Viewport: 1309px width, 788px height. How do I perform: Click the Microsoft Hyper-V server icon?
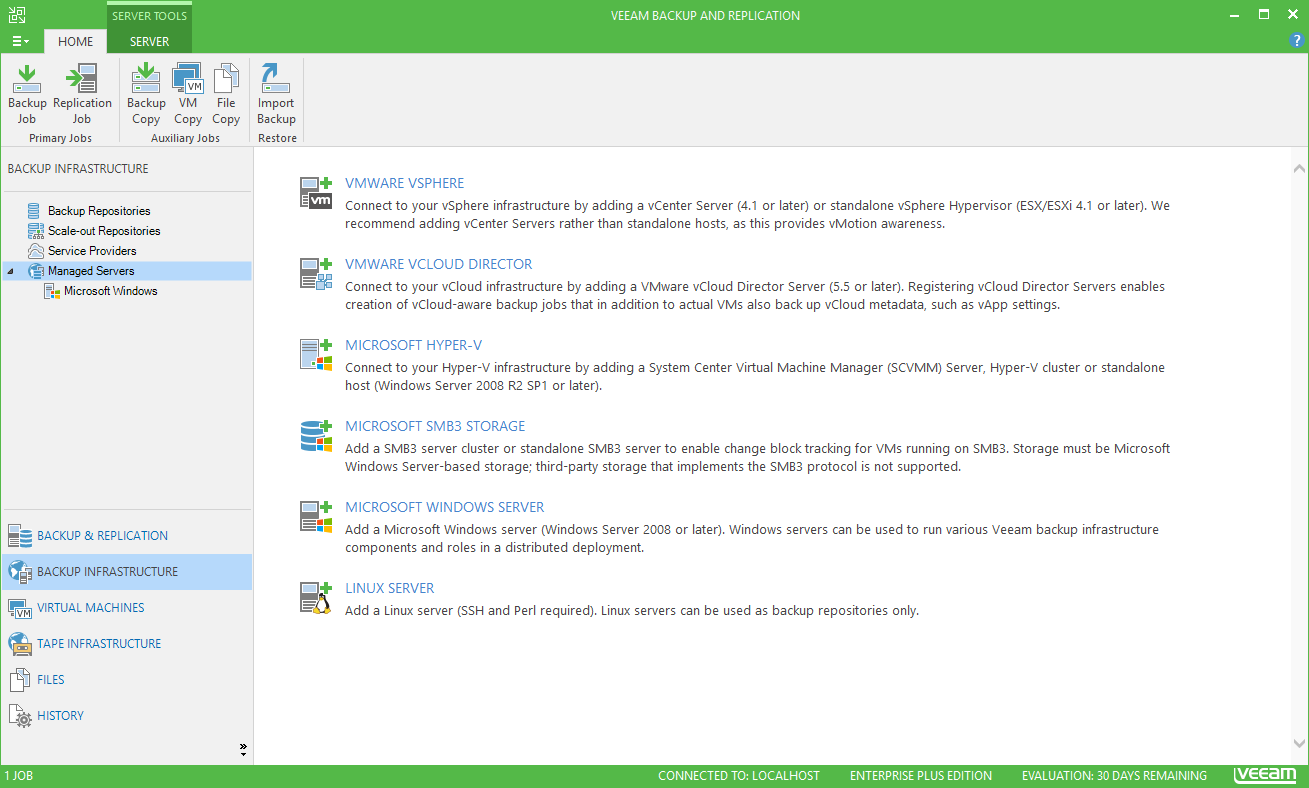[316, 354]
